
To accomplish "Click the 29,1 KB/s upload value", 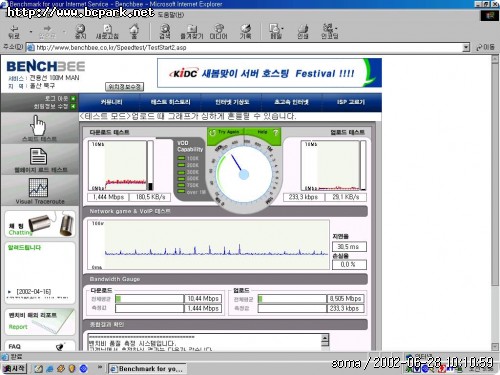I will coord(345,197).
